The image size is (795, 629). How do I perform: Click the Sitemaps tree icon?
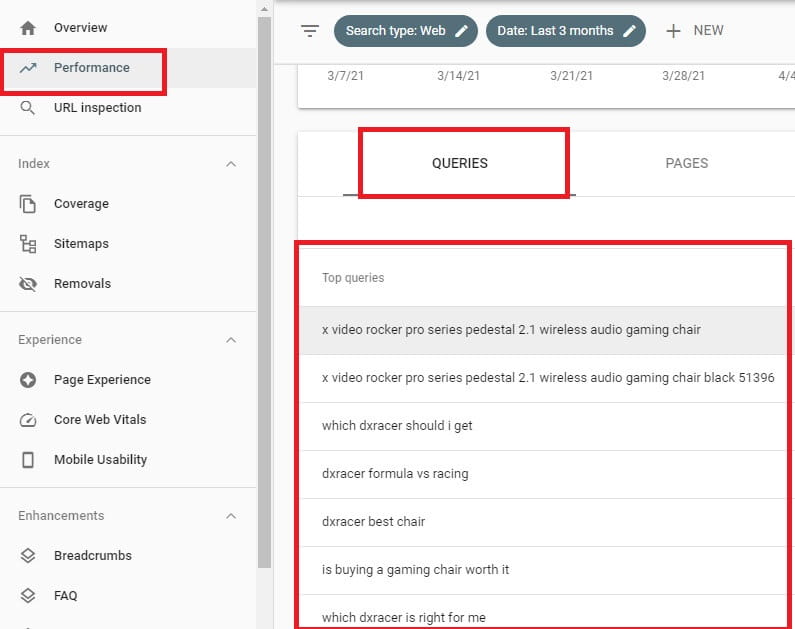pos(28,244)
